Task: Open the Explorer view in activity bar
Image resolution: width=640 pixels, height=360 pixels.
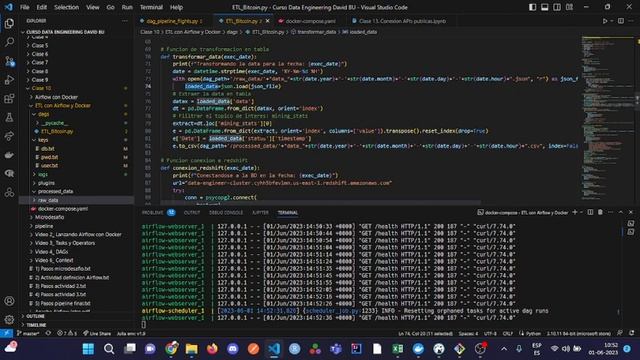Action: [9, 23]
